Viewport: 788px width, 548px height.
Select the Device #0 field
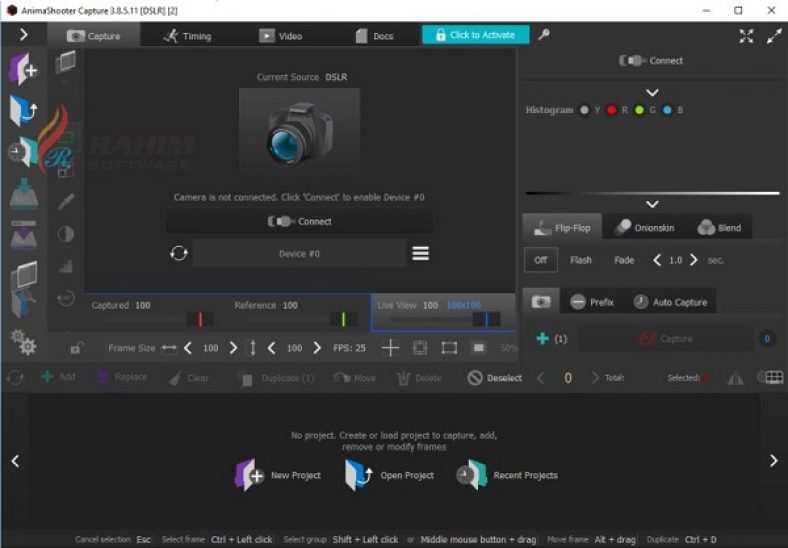point(300,253)
